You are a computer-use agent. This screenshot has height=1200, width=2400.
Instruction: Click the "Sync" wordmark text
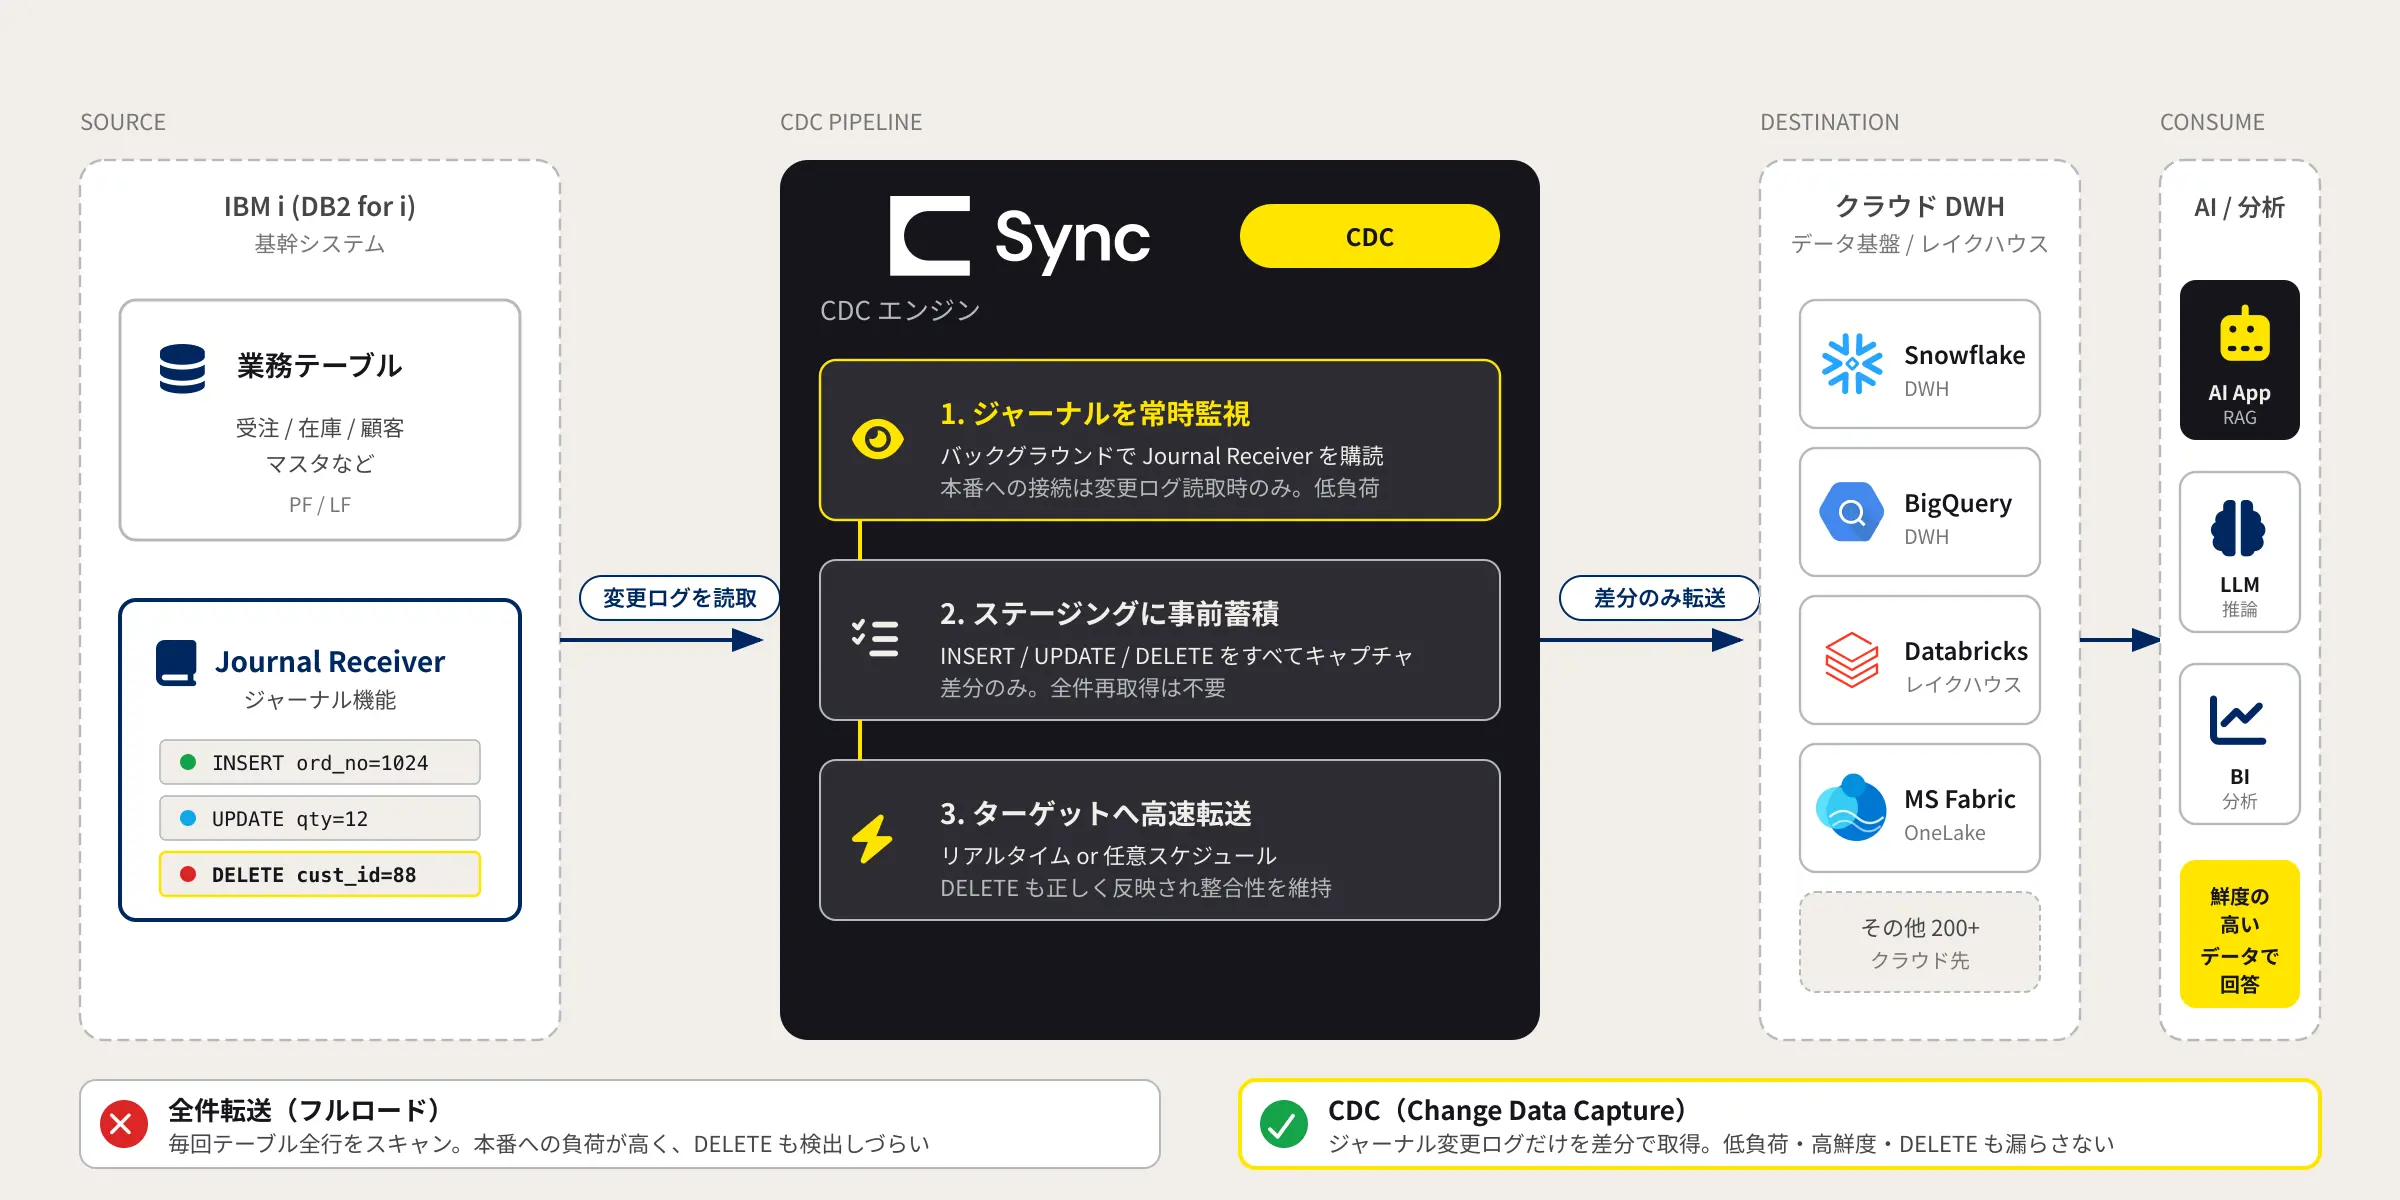1072,240
